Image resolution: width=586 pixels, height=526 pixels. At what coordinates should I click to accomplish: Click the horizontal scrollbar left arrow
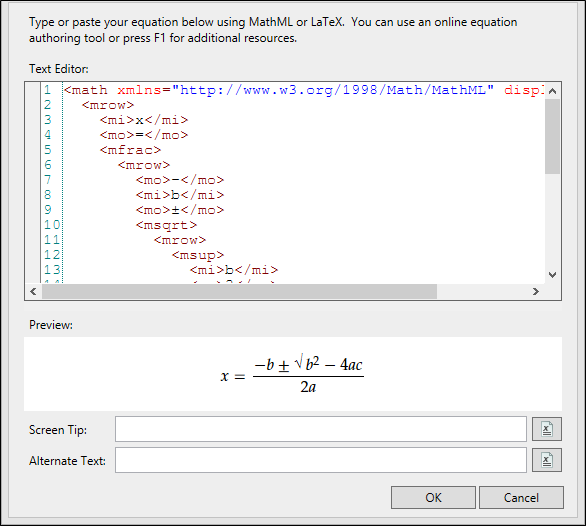(33, 291)
